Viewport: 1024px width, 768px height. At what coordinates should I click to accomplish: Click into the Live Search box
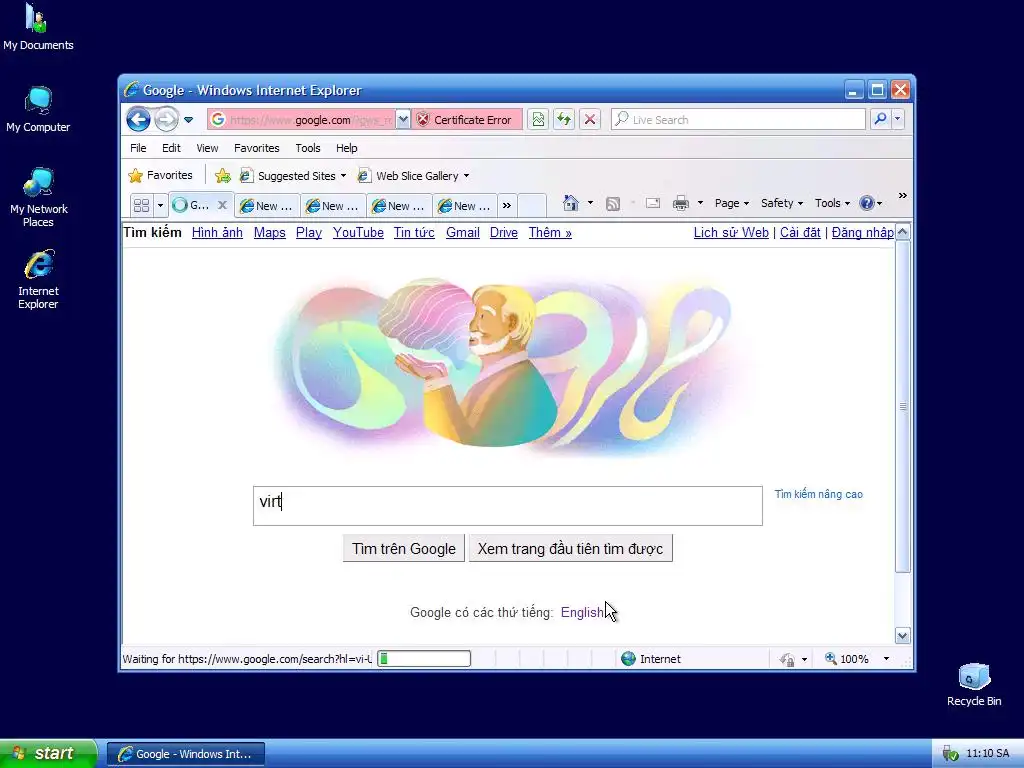pos(738,120)
